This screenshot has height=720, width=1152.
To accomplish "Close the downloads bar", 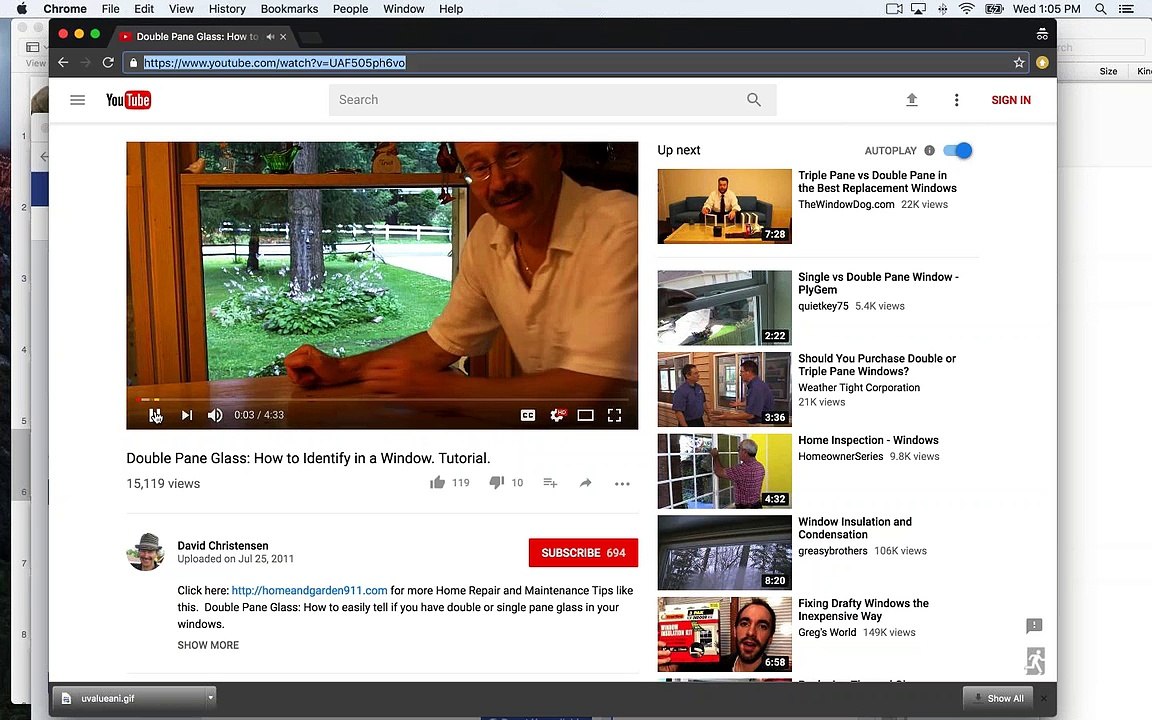I will [1044, 698].
